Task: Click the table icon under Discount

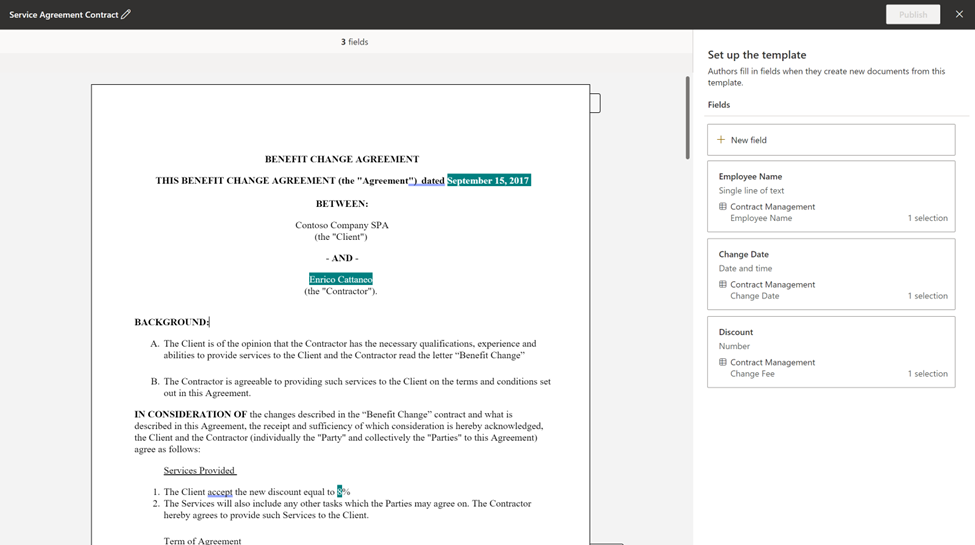Action: point(723,363)
